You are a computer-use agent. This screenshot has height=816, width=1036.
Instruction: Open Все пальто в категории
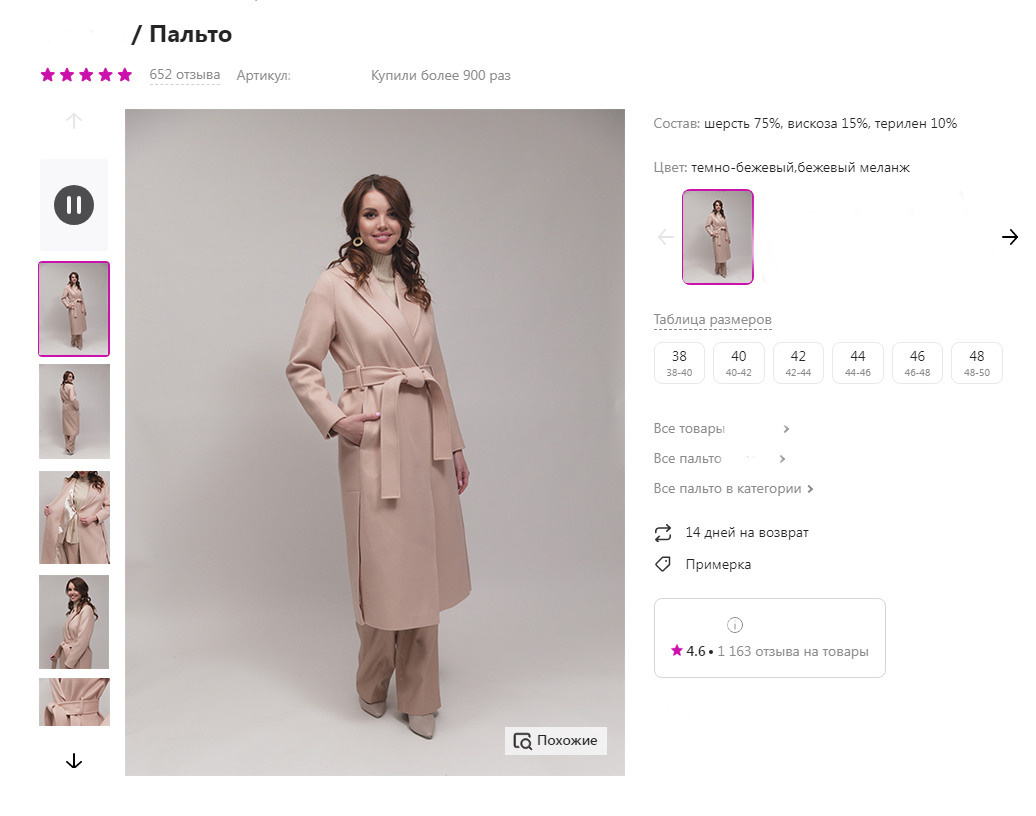coord(733,489)
